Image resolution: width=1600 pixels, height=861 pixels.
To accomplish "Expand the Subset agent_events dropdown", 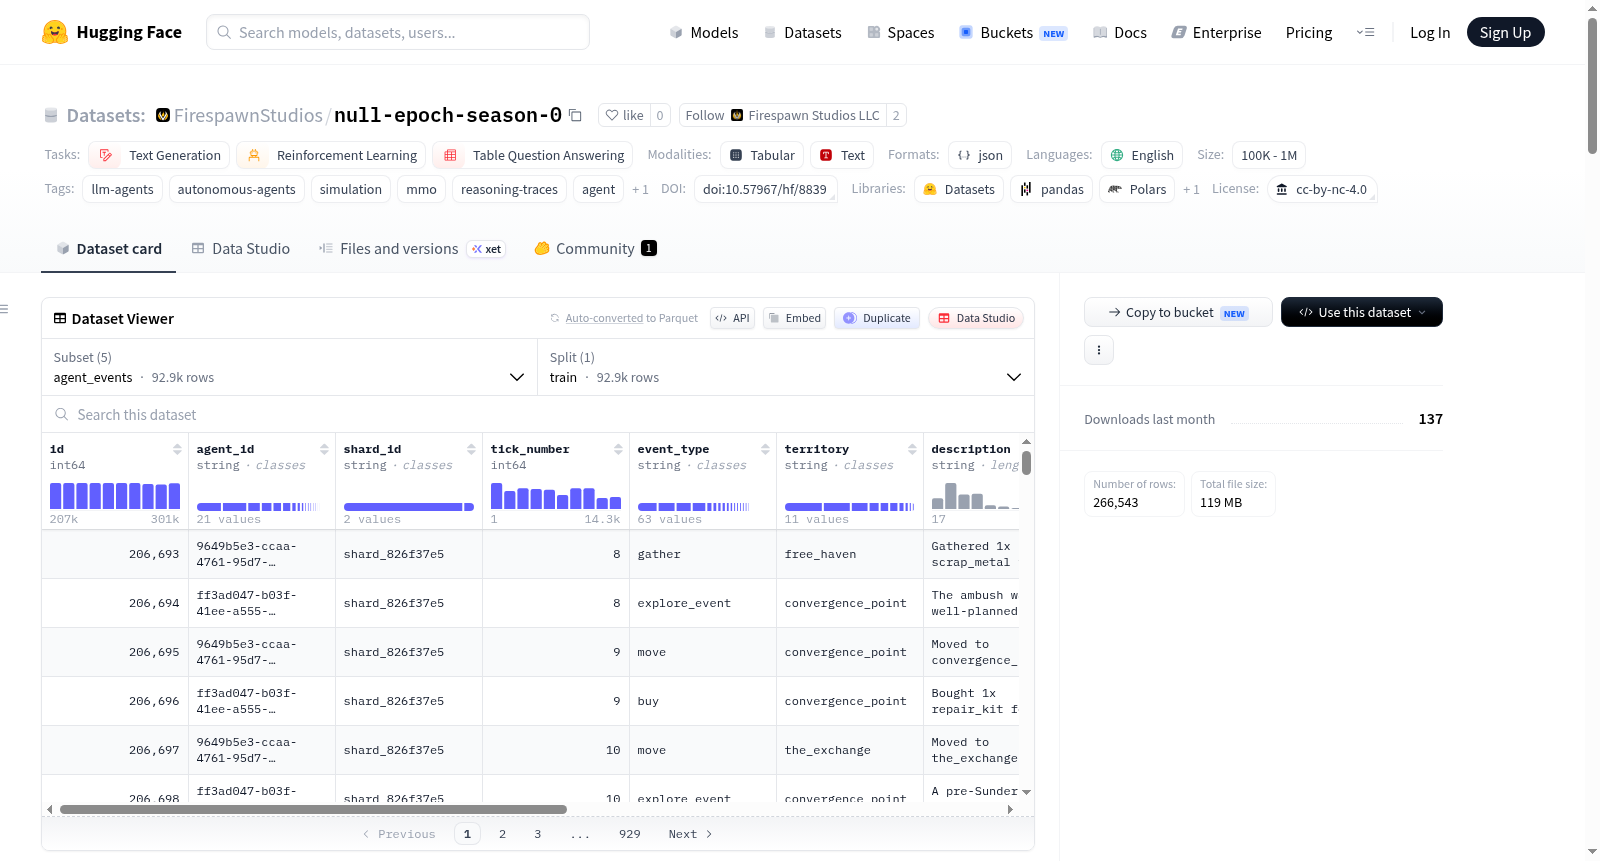I will (x=289, y=367).
